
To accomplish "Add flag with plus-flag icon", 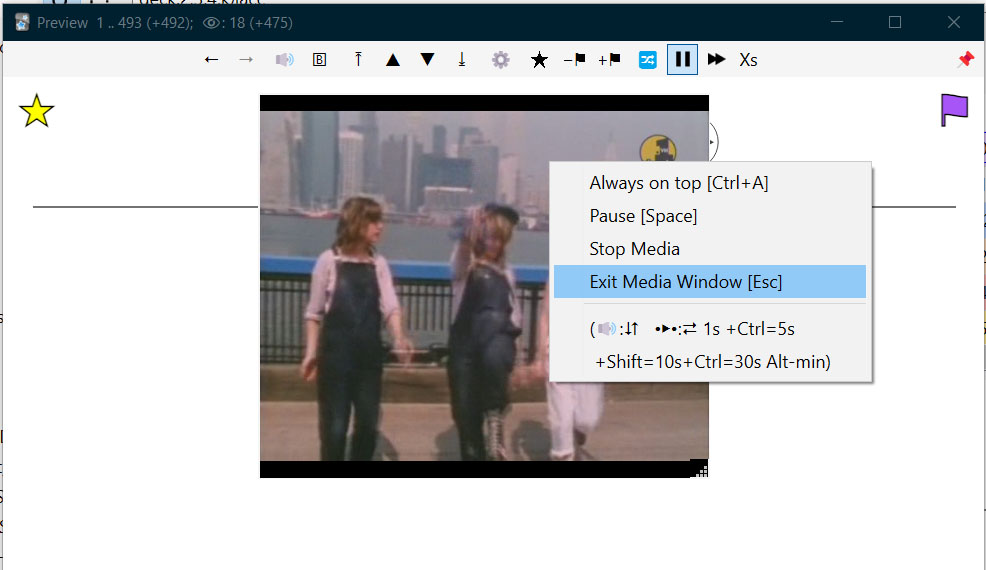I will pos(609,60).
